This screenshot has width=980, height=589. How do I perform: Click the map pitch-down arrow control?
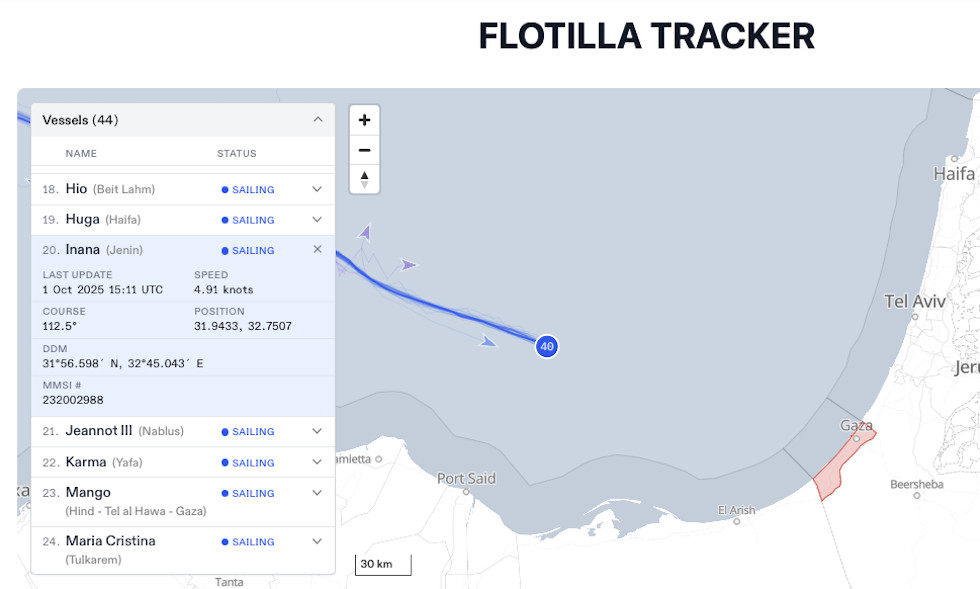point(364,183)
